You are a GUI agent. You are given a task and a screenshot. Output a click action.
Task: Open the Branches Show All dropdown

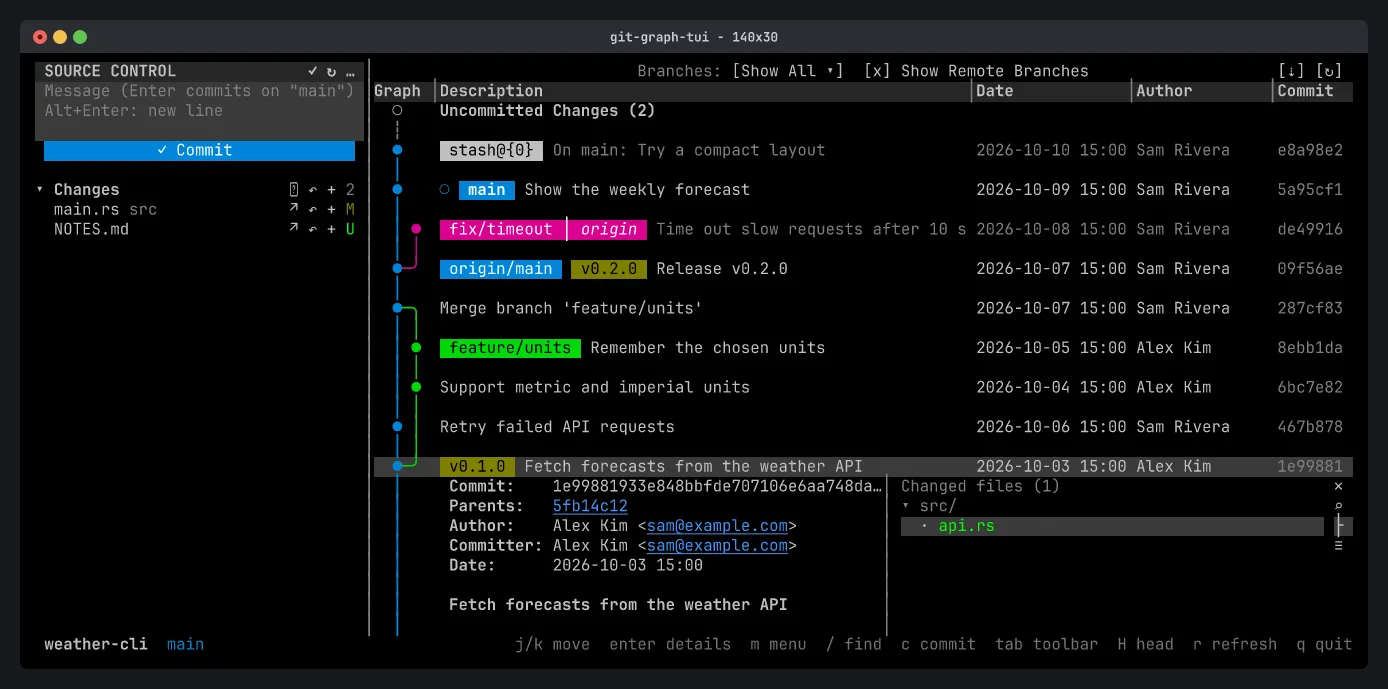[x=788, y=71]
